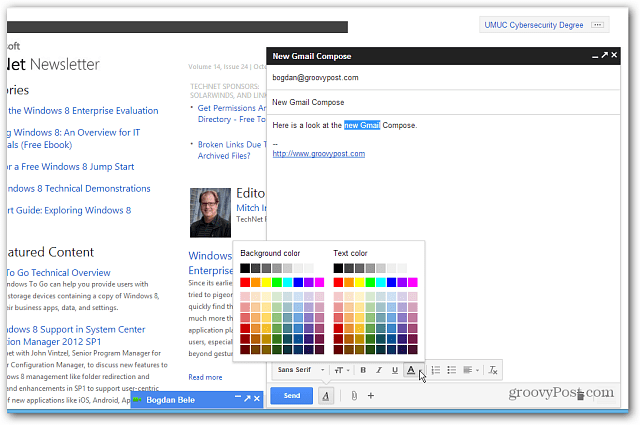Screen dimensions: 640x425
Task: Pick bright green text color swatch
Action: (370, 282)
